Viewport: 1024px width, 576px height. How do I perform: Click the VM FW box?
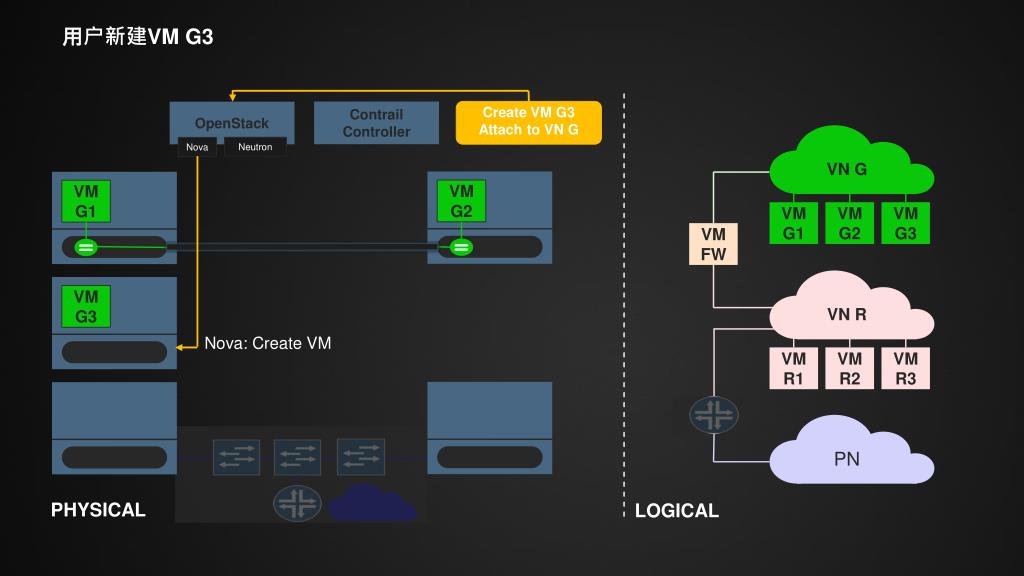pyautogui.click(x=713, y=244)
